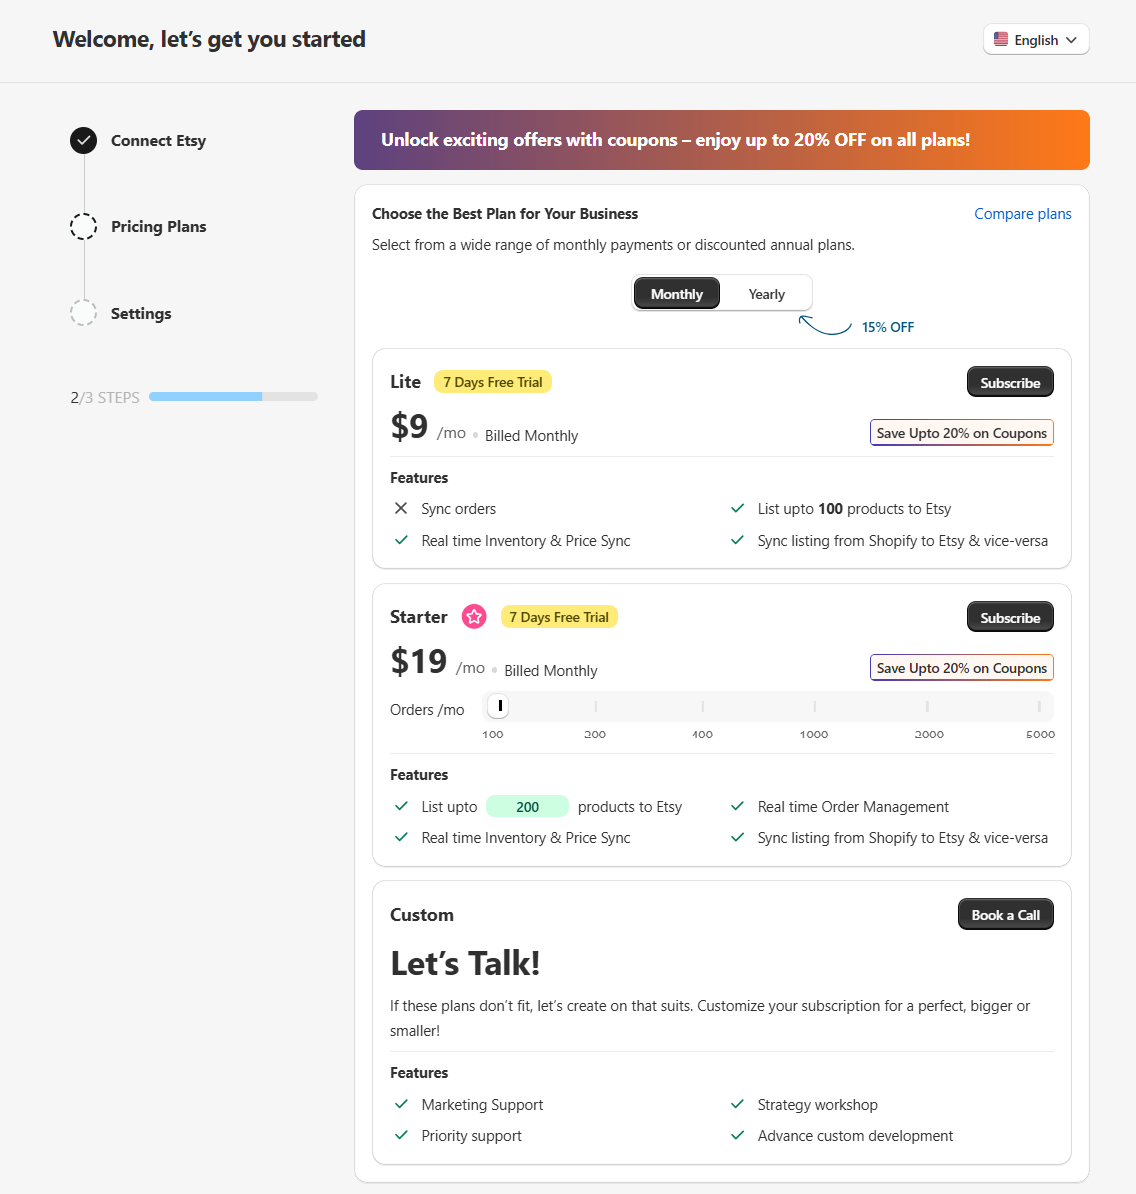The width and height of the screenshot is (1136, 1194).
Task: Click the checkmark icon beside Marketing Support
Action: 401,1103
